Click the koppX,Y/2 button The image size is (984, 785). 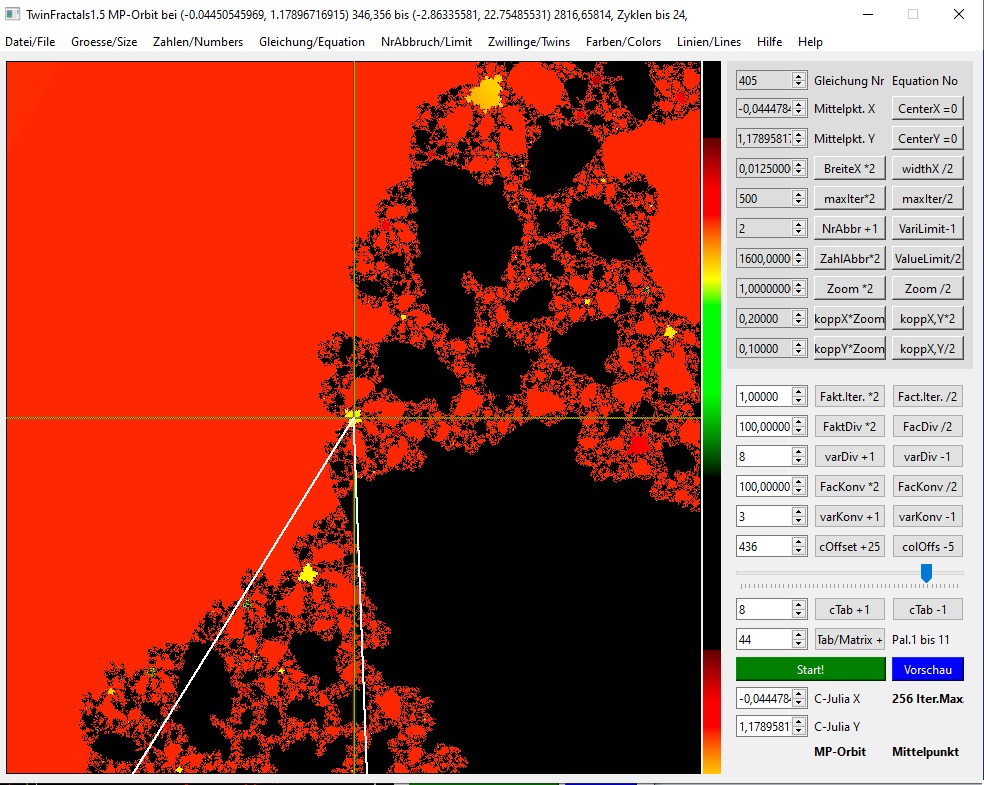pos(928,349)
